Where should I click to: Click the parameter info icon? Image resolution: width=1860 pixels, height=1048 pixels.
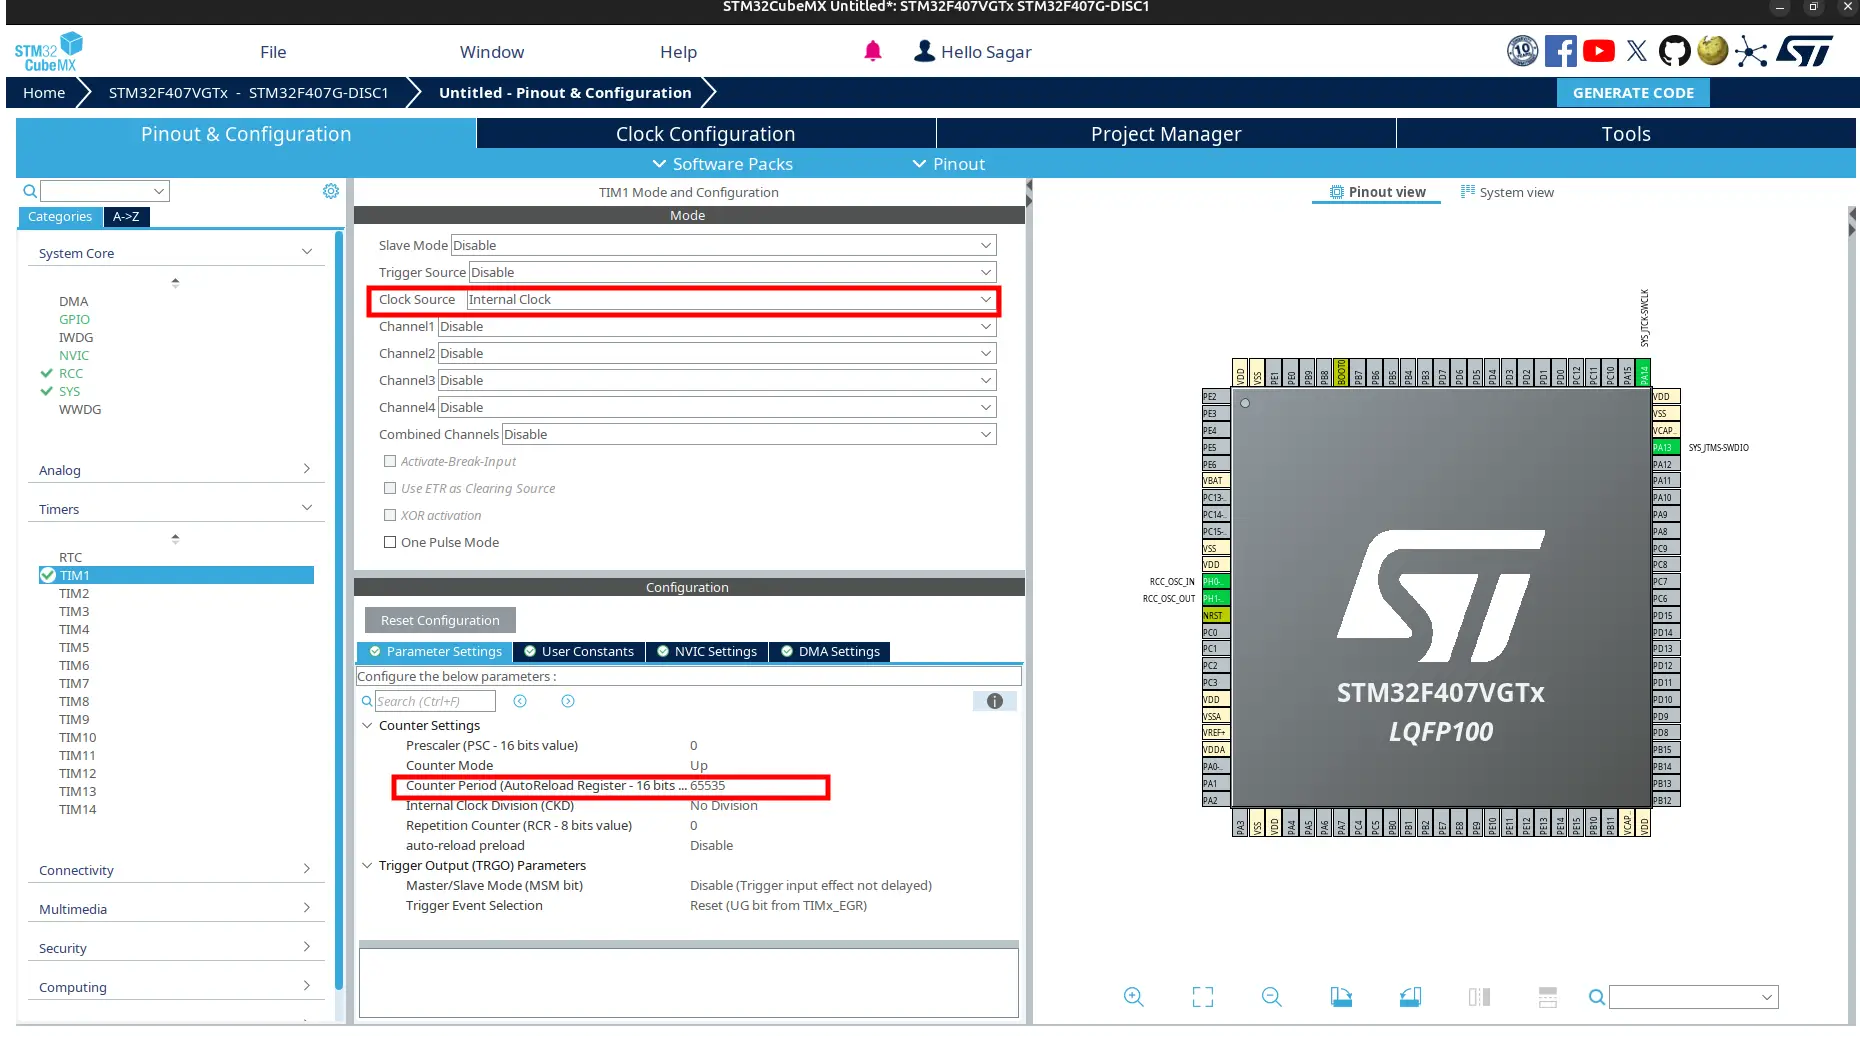click(x=995, y=701)
